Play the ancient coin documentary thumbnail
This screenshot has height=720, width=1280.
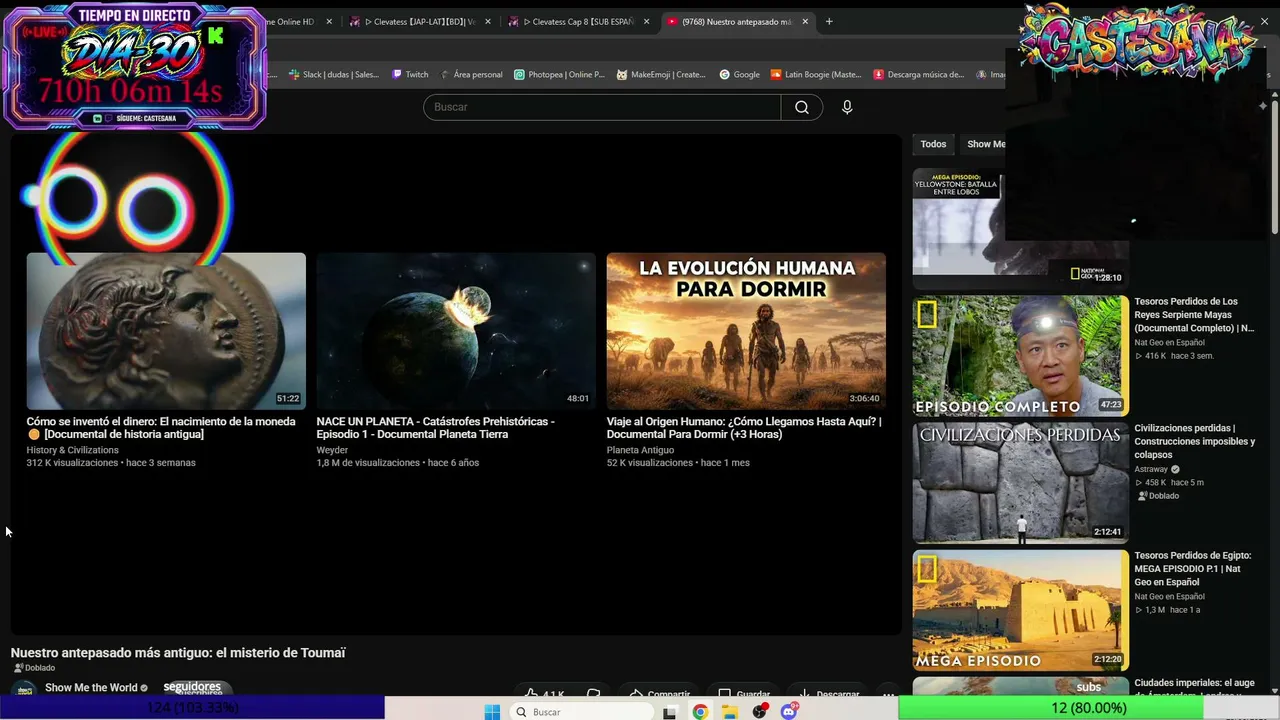[166, 331]
